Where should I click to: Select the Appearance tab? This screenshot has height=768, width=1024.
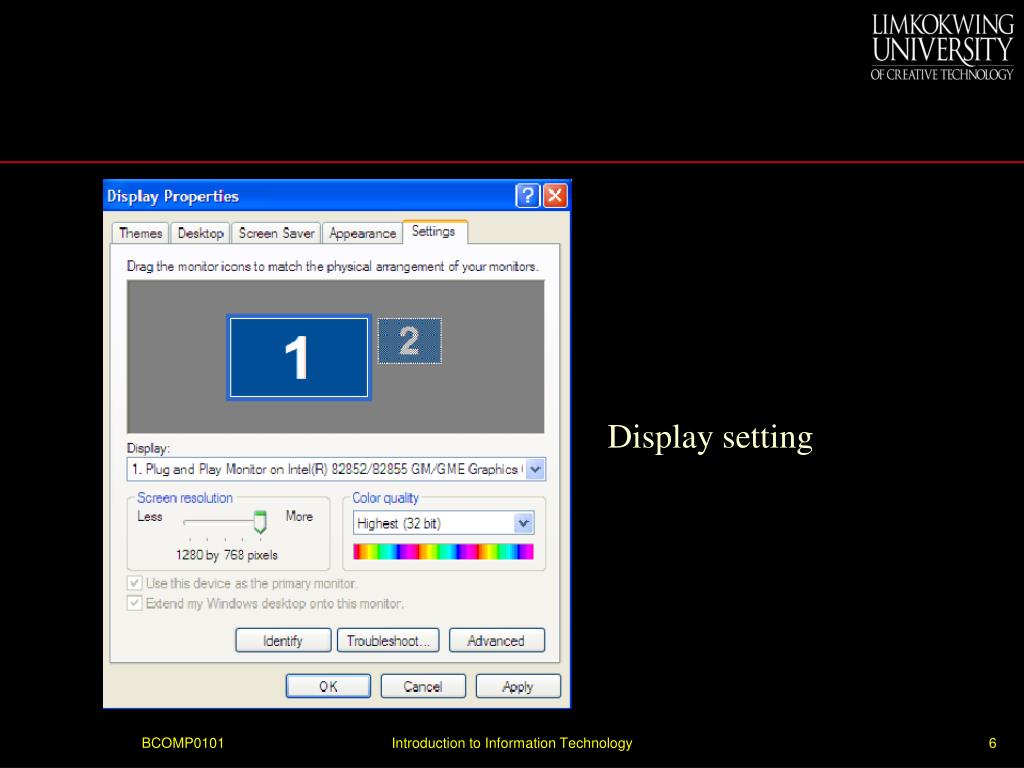[x=362, y=233]
